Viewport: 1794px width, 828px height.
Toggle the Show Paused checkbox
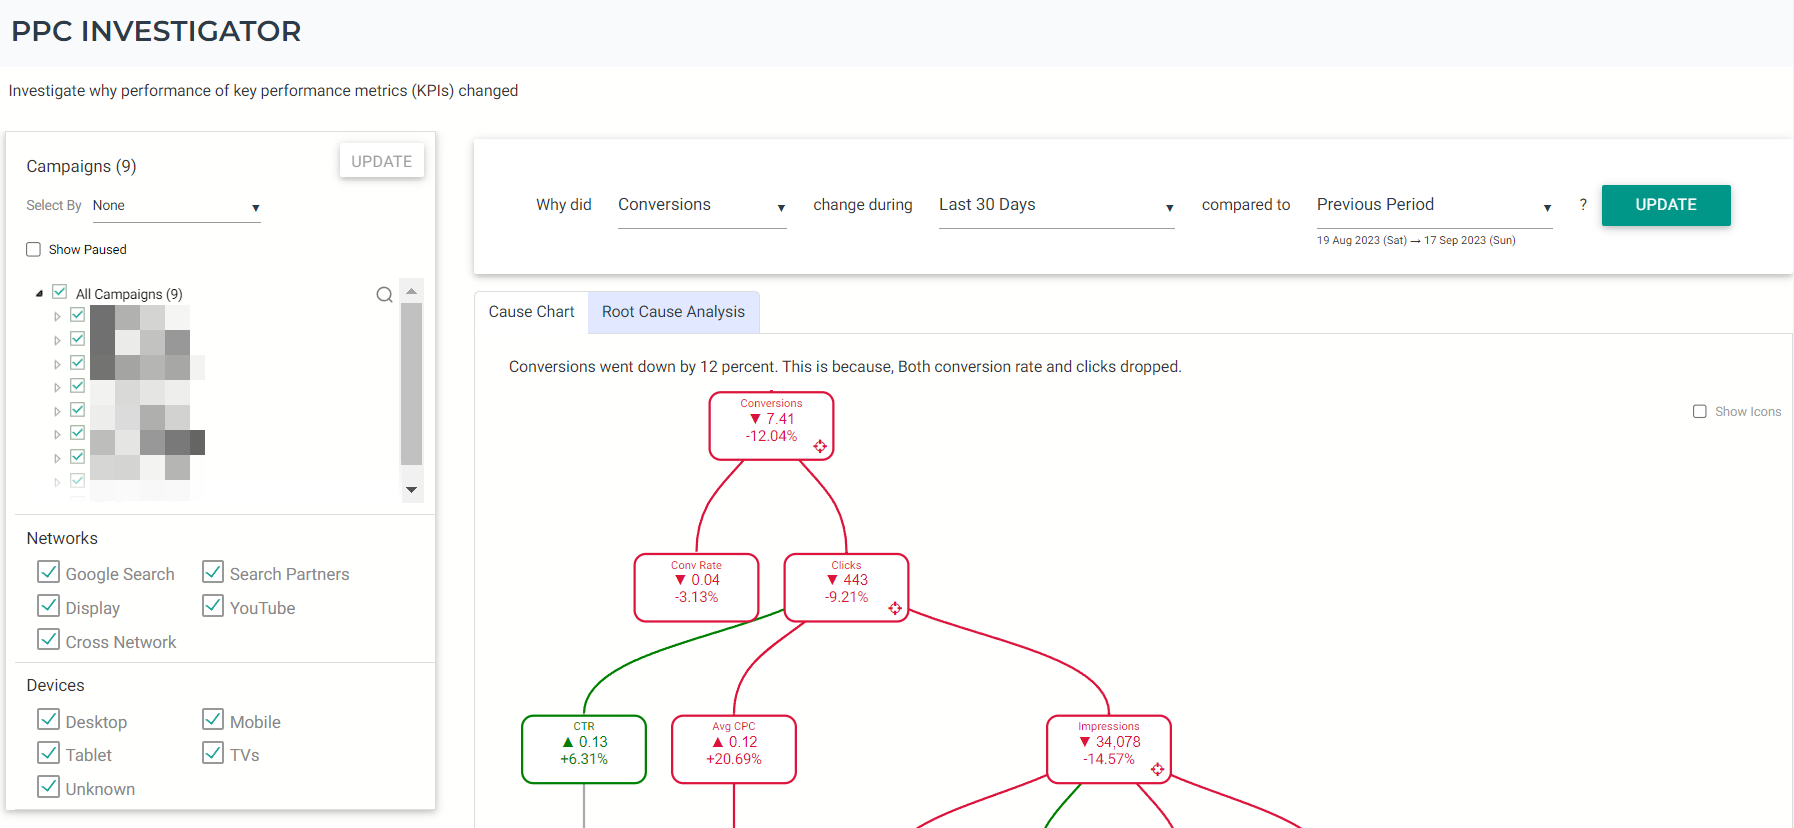(34, 249)
